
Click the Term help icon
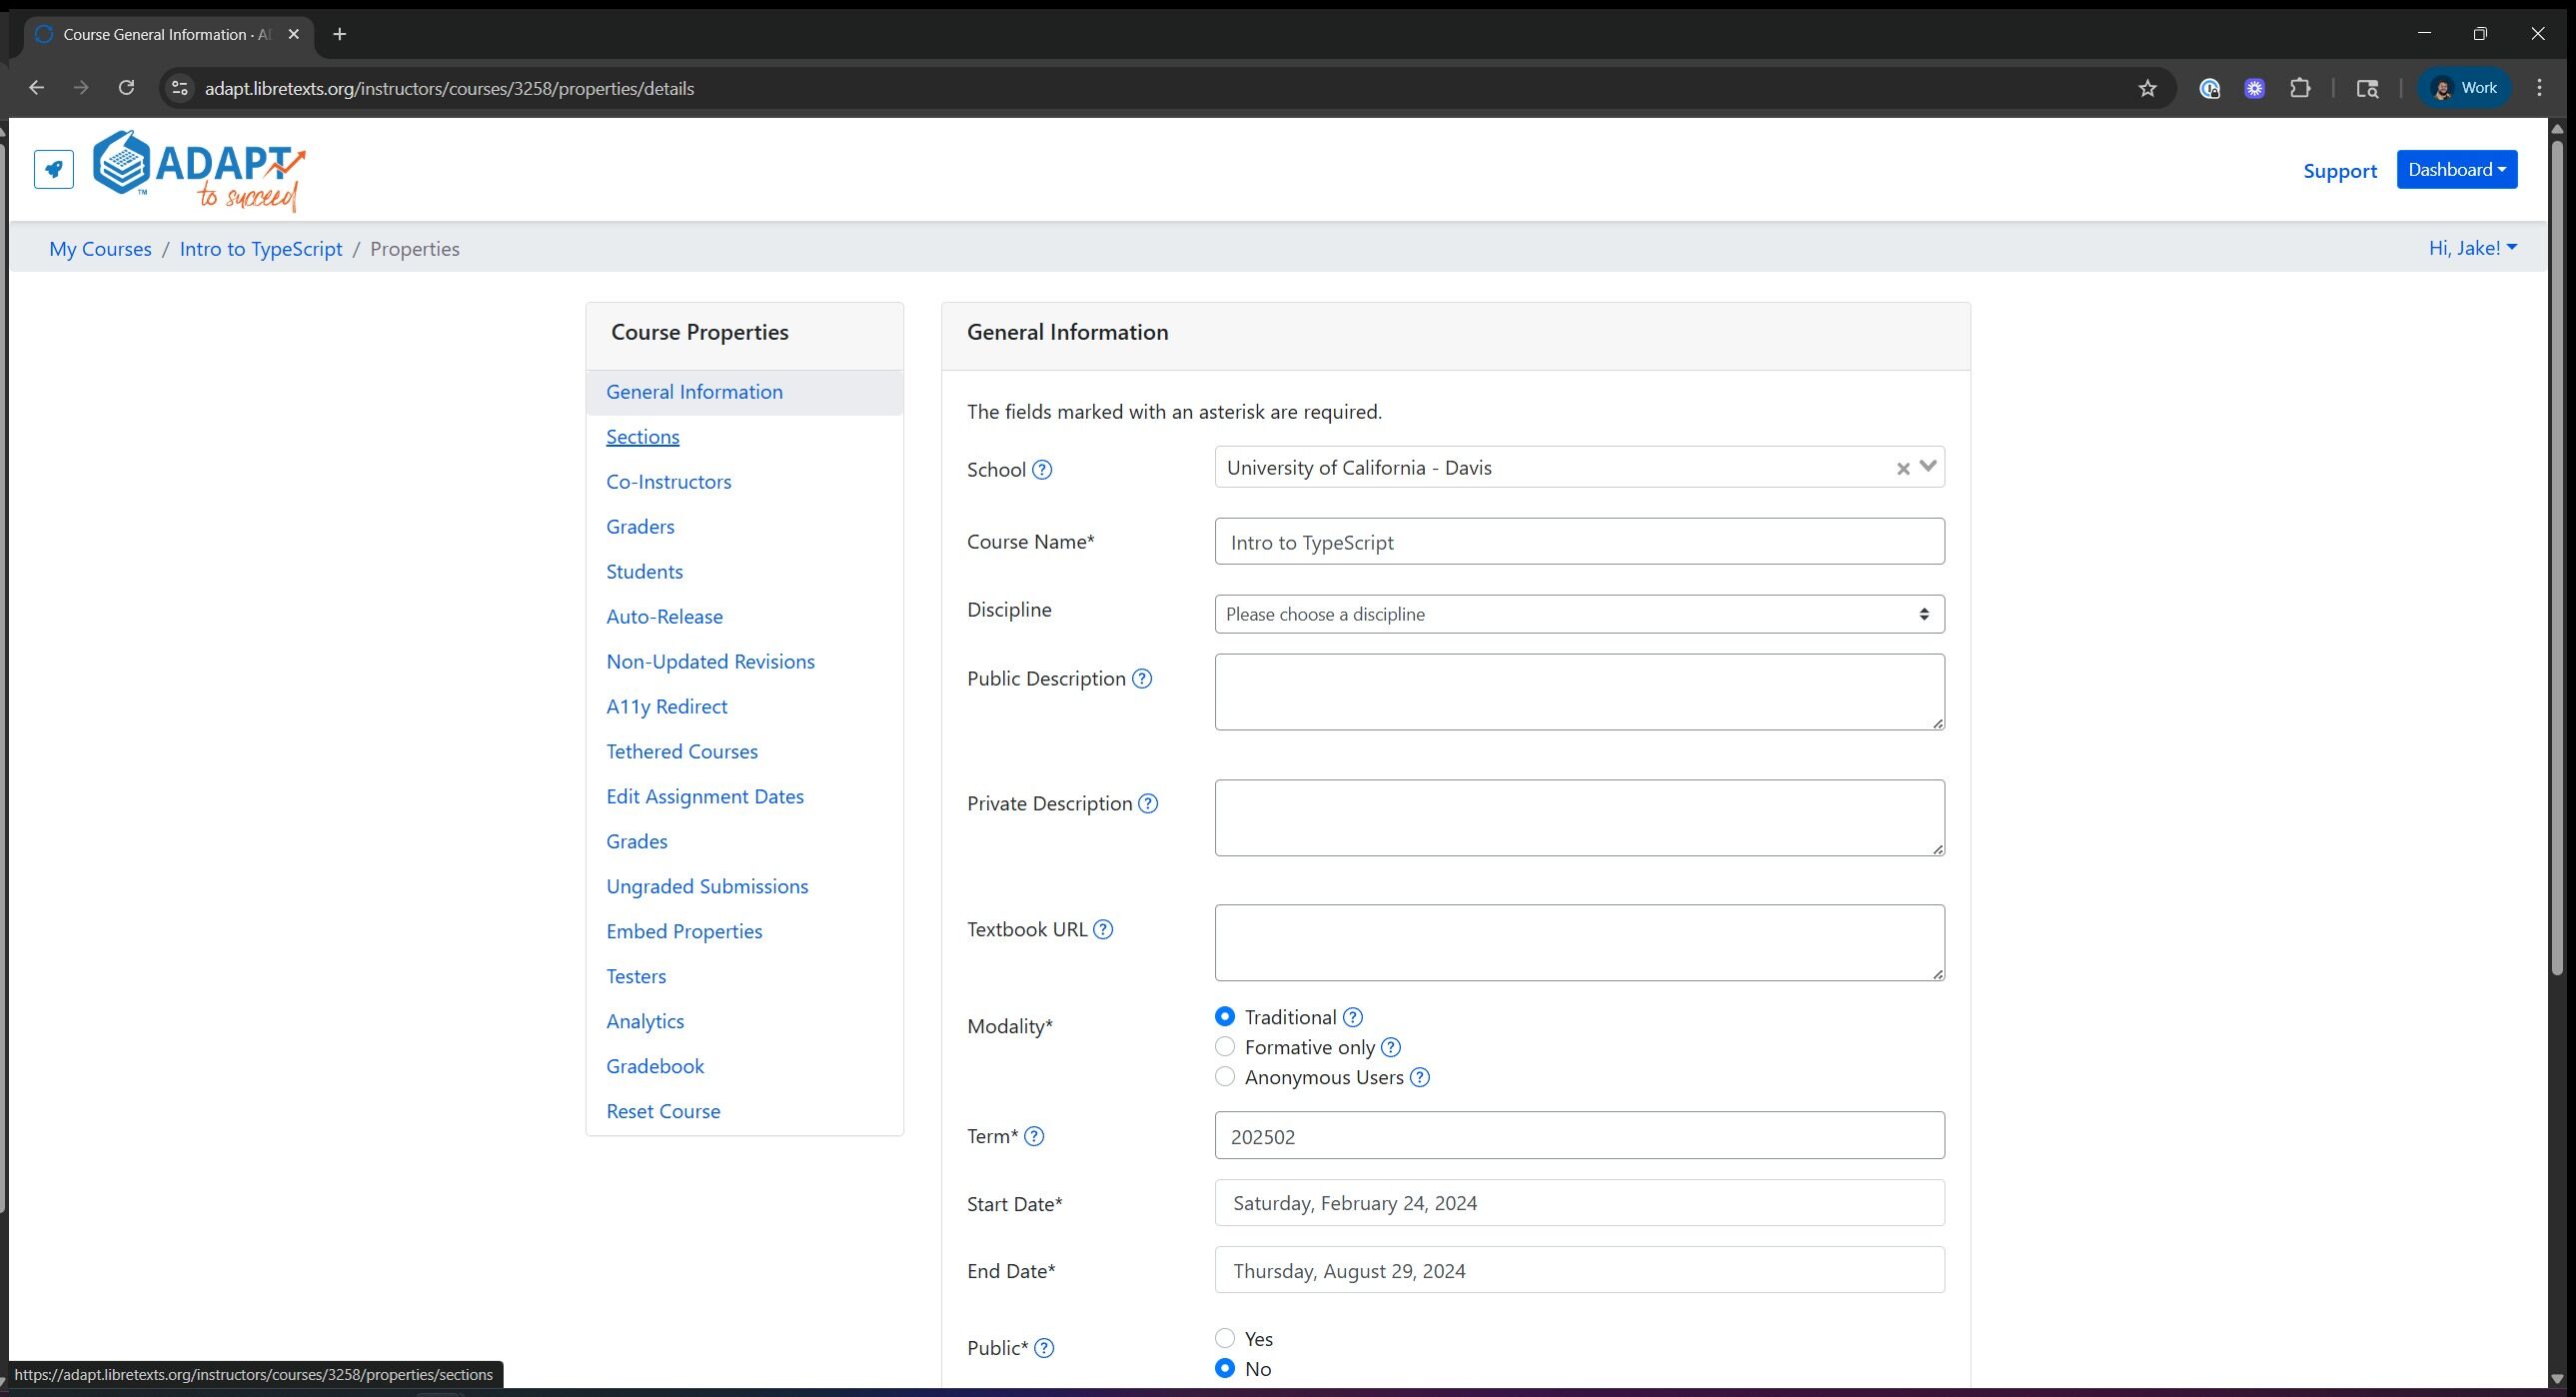(1034, 1137)
